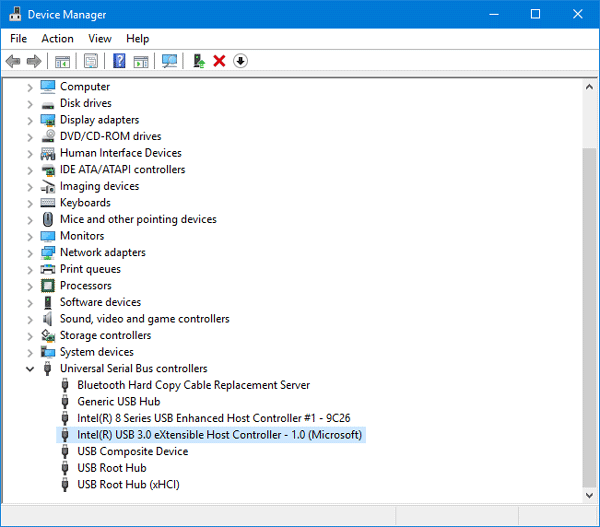Select USB Root Hub (xHCI) entry

click(x=128, y=485)
